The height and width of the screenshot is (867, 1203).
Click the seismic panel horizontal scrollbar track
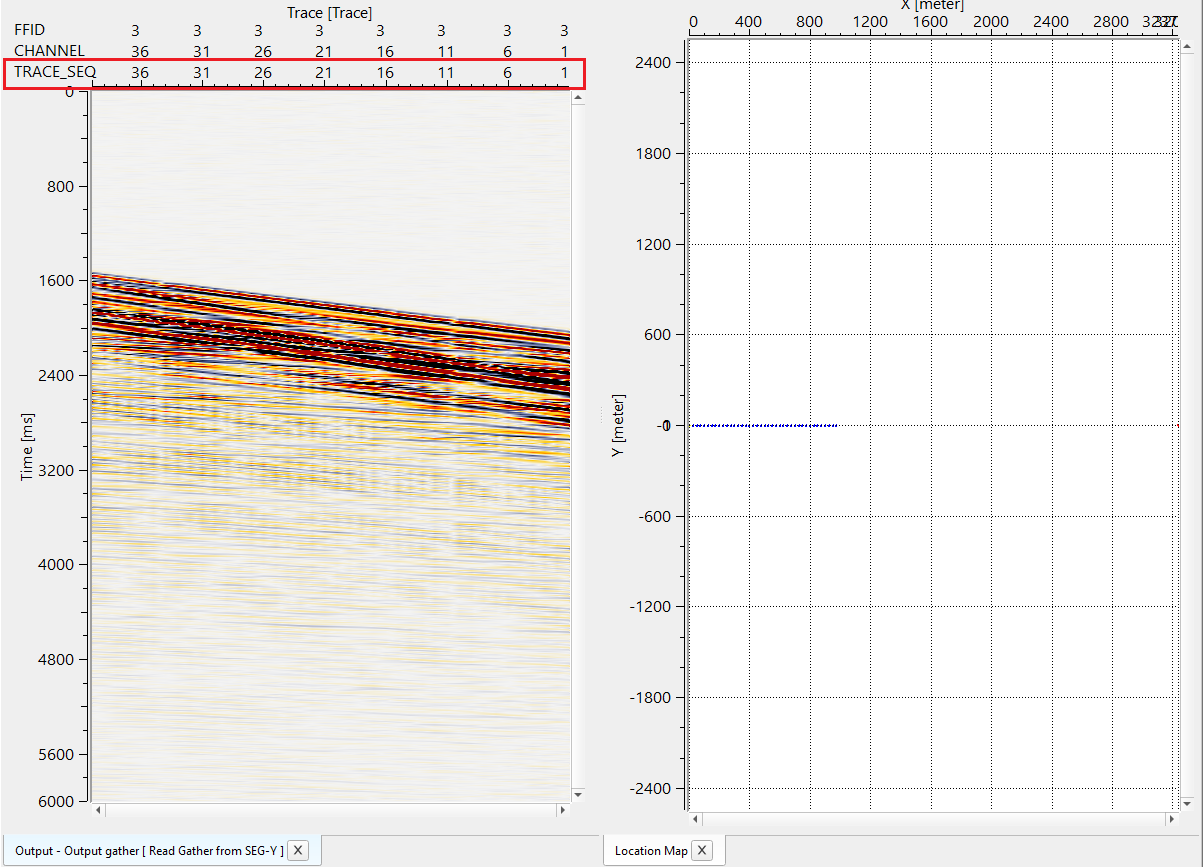point(330,808)
